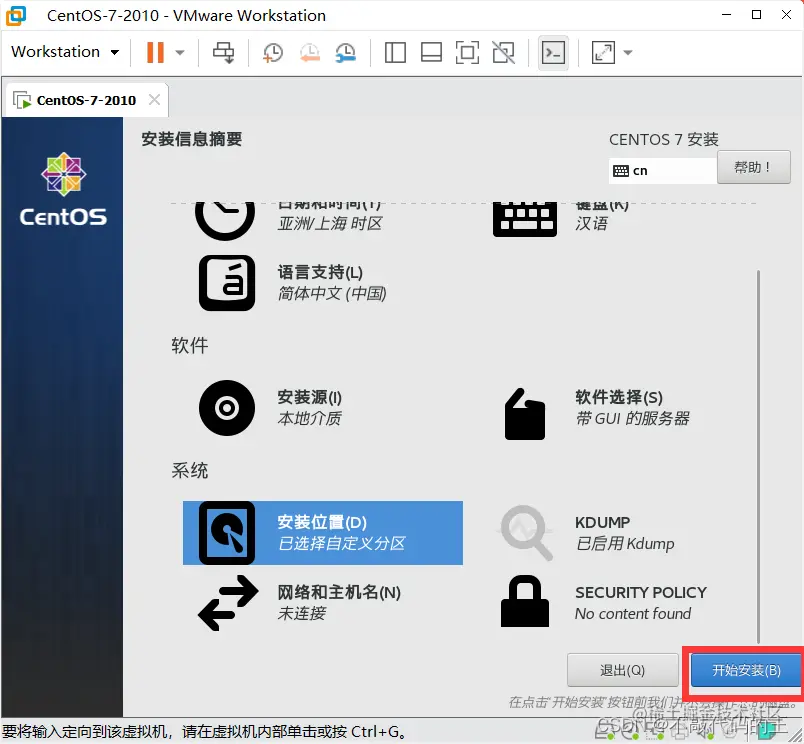804x744 pixels.
Task: Expand the power options dropdown arrow
Action: pos(179,52)
